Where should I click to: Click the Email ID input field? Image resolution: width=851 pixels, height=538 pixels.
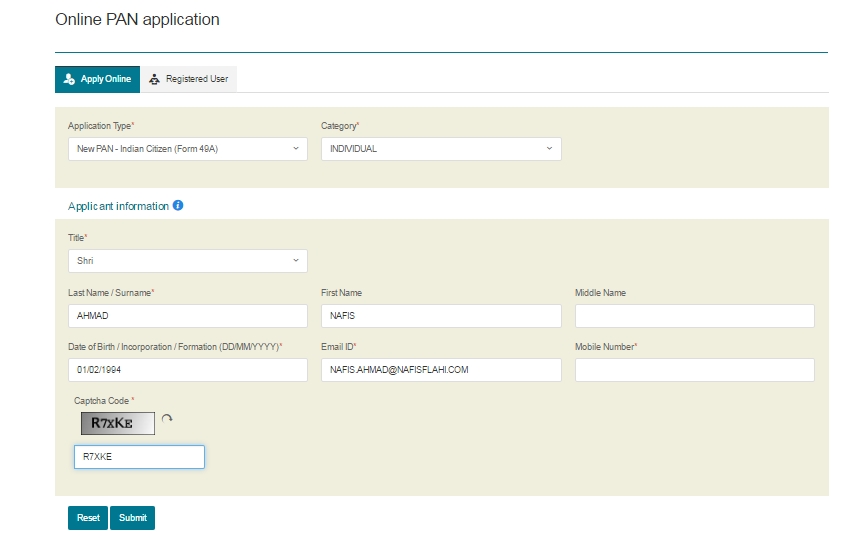tap(441, 370)
